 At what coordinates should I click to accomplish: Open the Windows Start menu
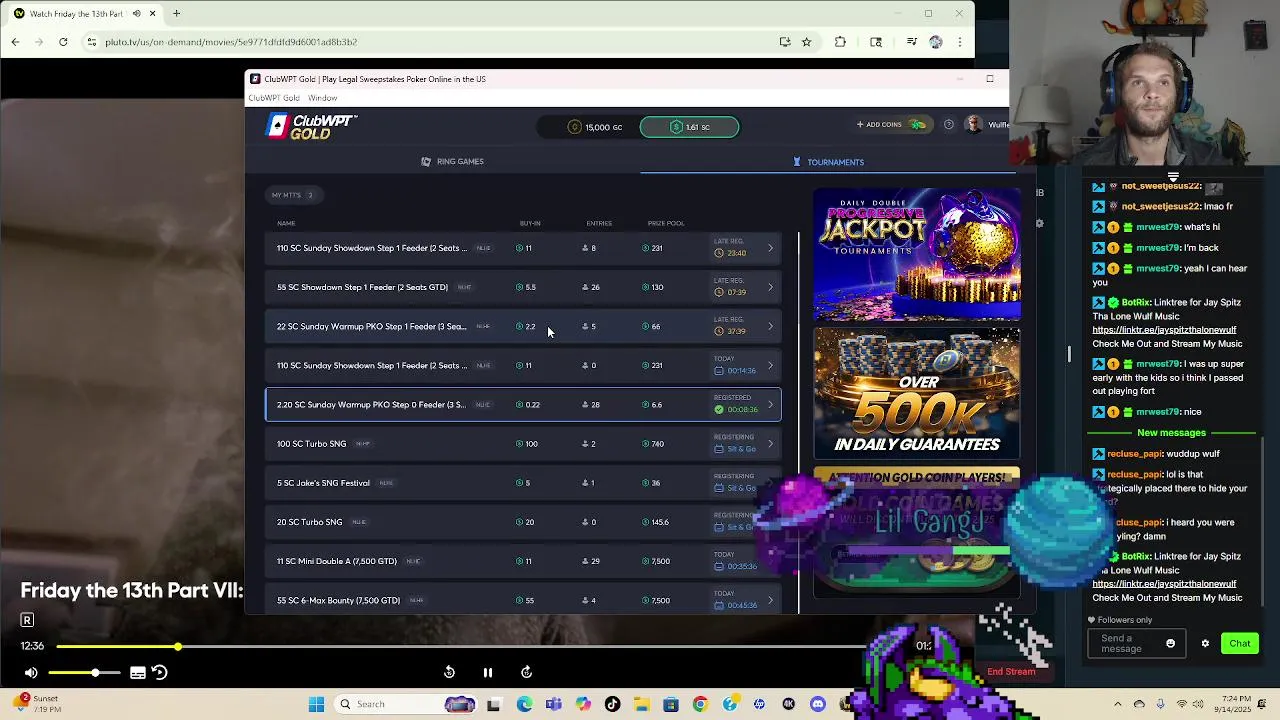[316, 704]
